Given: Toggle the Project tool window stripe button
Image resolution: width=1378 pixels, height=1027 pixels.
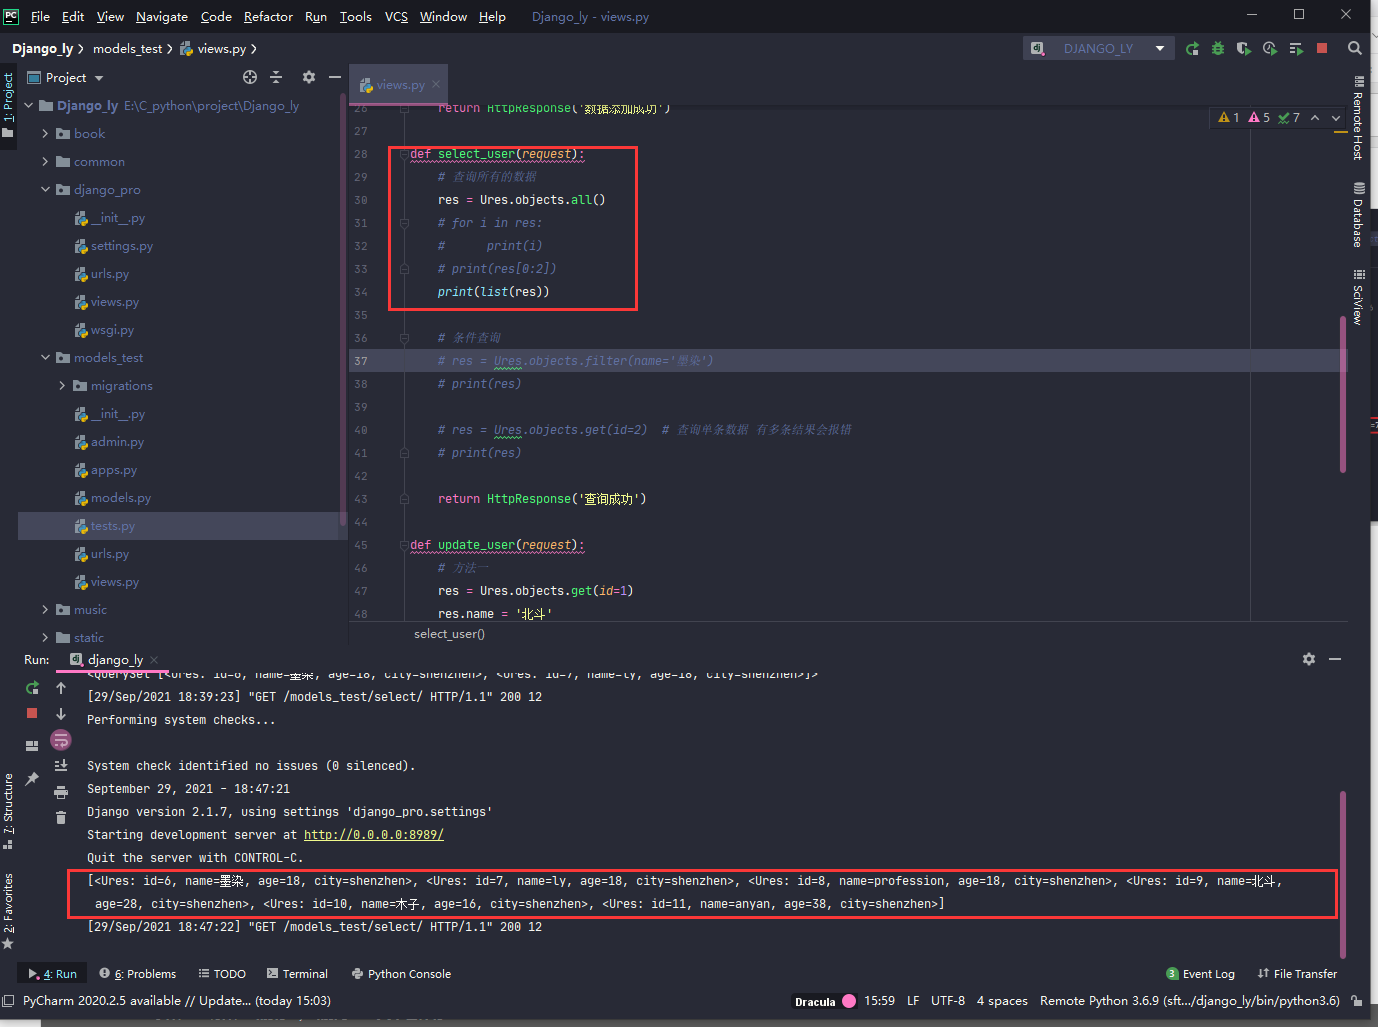Looking at the screenshot, I should [8, 105].
